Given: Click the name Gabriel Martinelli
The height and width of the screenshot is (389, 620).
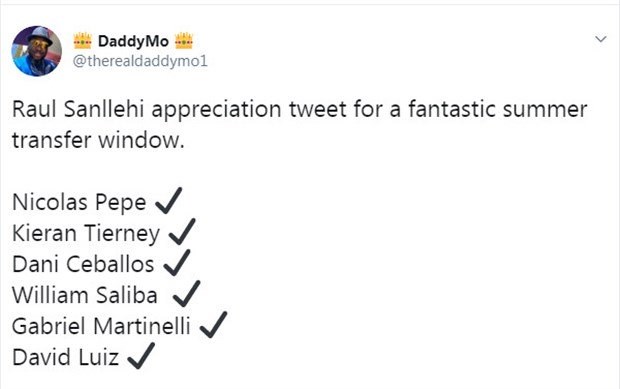Looking at the screenshot, I should pos(101,326).
